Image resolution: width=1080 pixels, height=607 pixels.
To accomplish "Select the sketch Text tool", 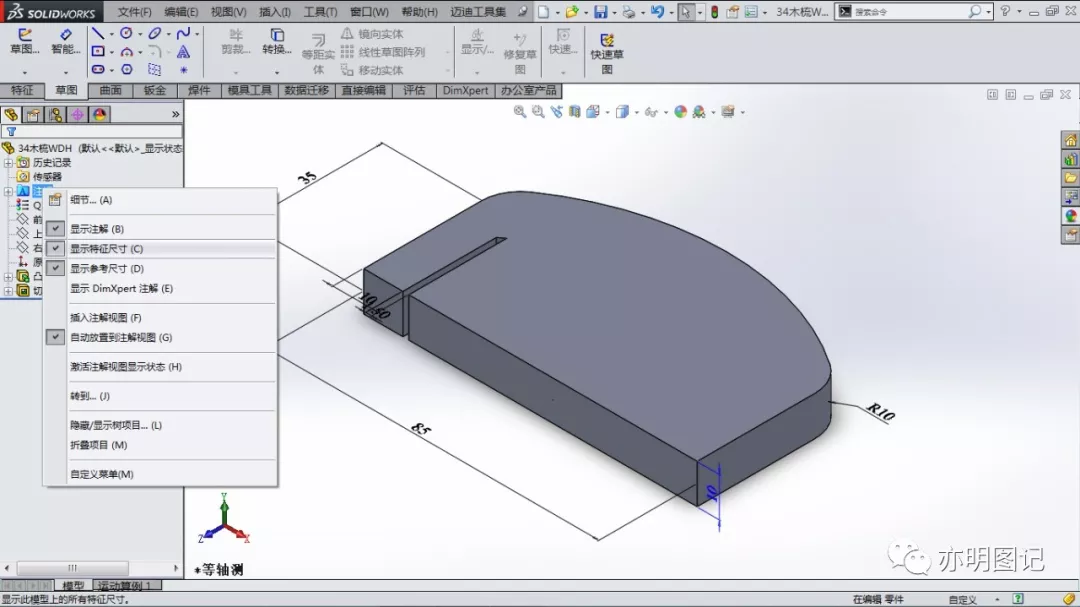I will (x=183, y=52).
